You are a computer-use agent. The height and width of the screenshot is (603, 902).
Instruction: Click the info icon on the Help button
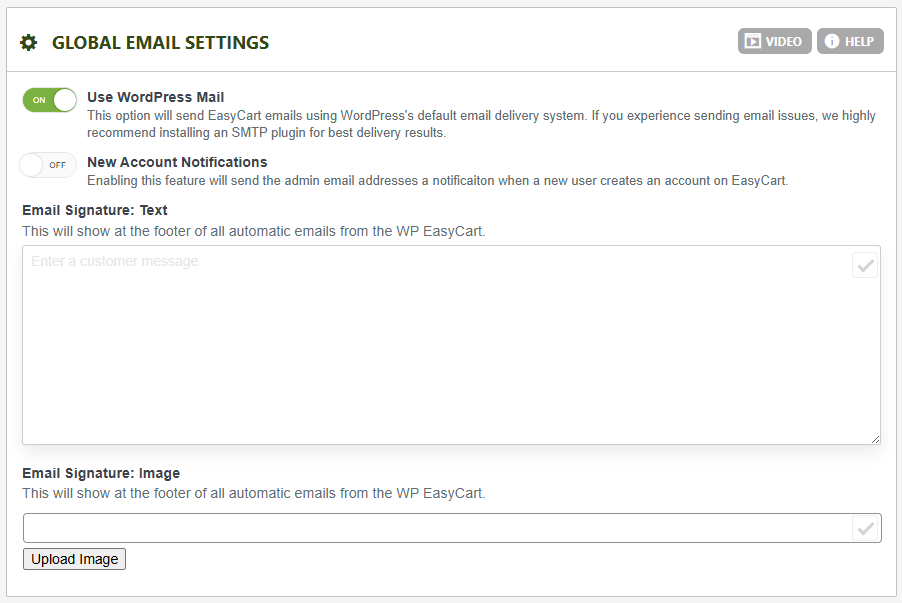[x=831, y=42]
